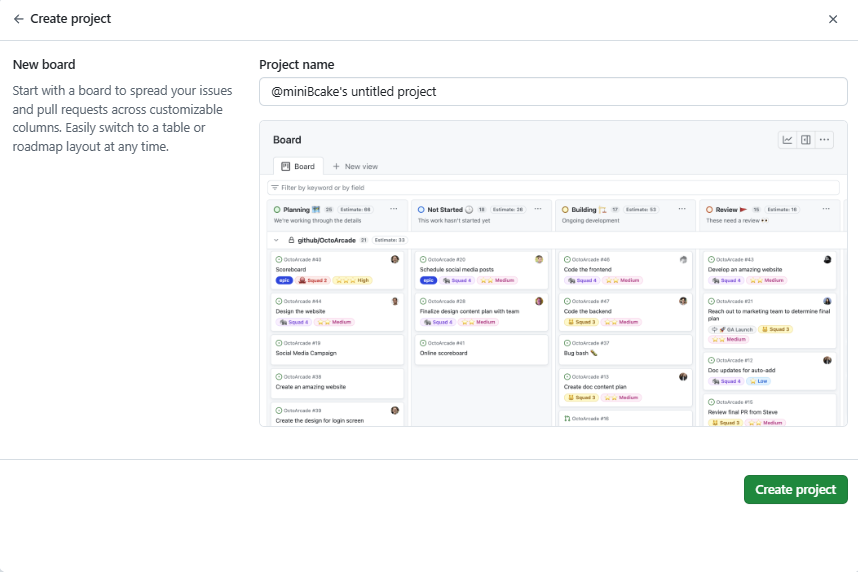
Task: Click the avatar on the Code the backend card
Action: [683, 301]
